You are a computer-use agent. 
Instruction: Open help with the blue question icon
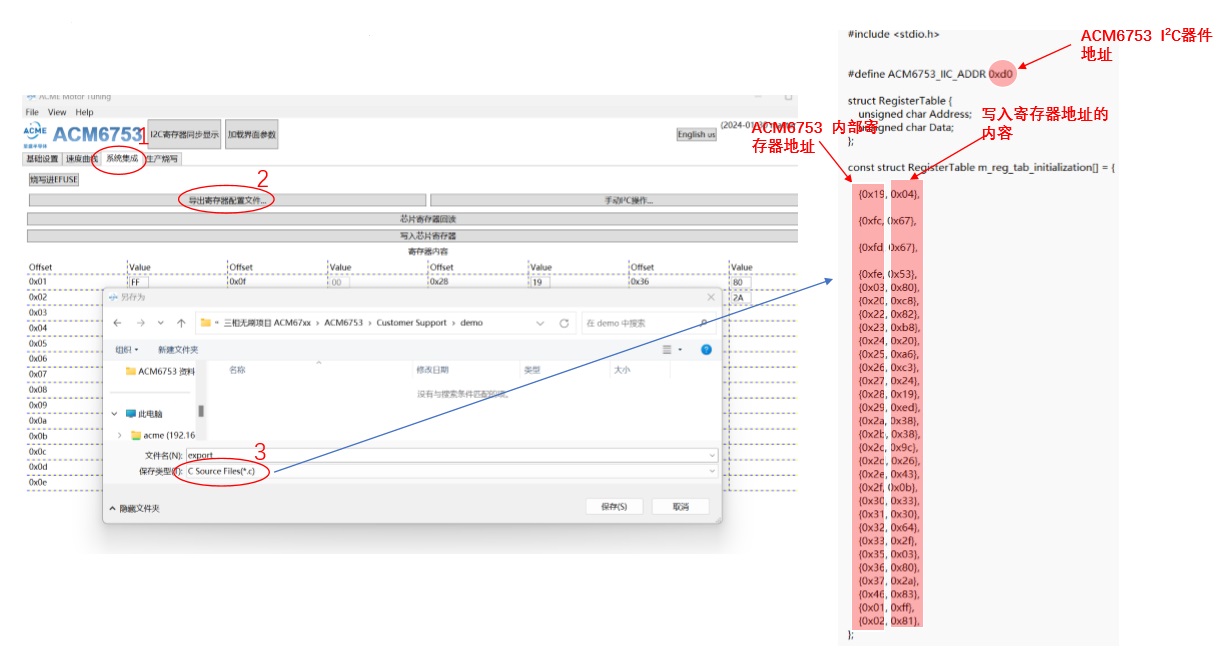[x=706, y=350]
